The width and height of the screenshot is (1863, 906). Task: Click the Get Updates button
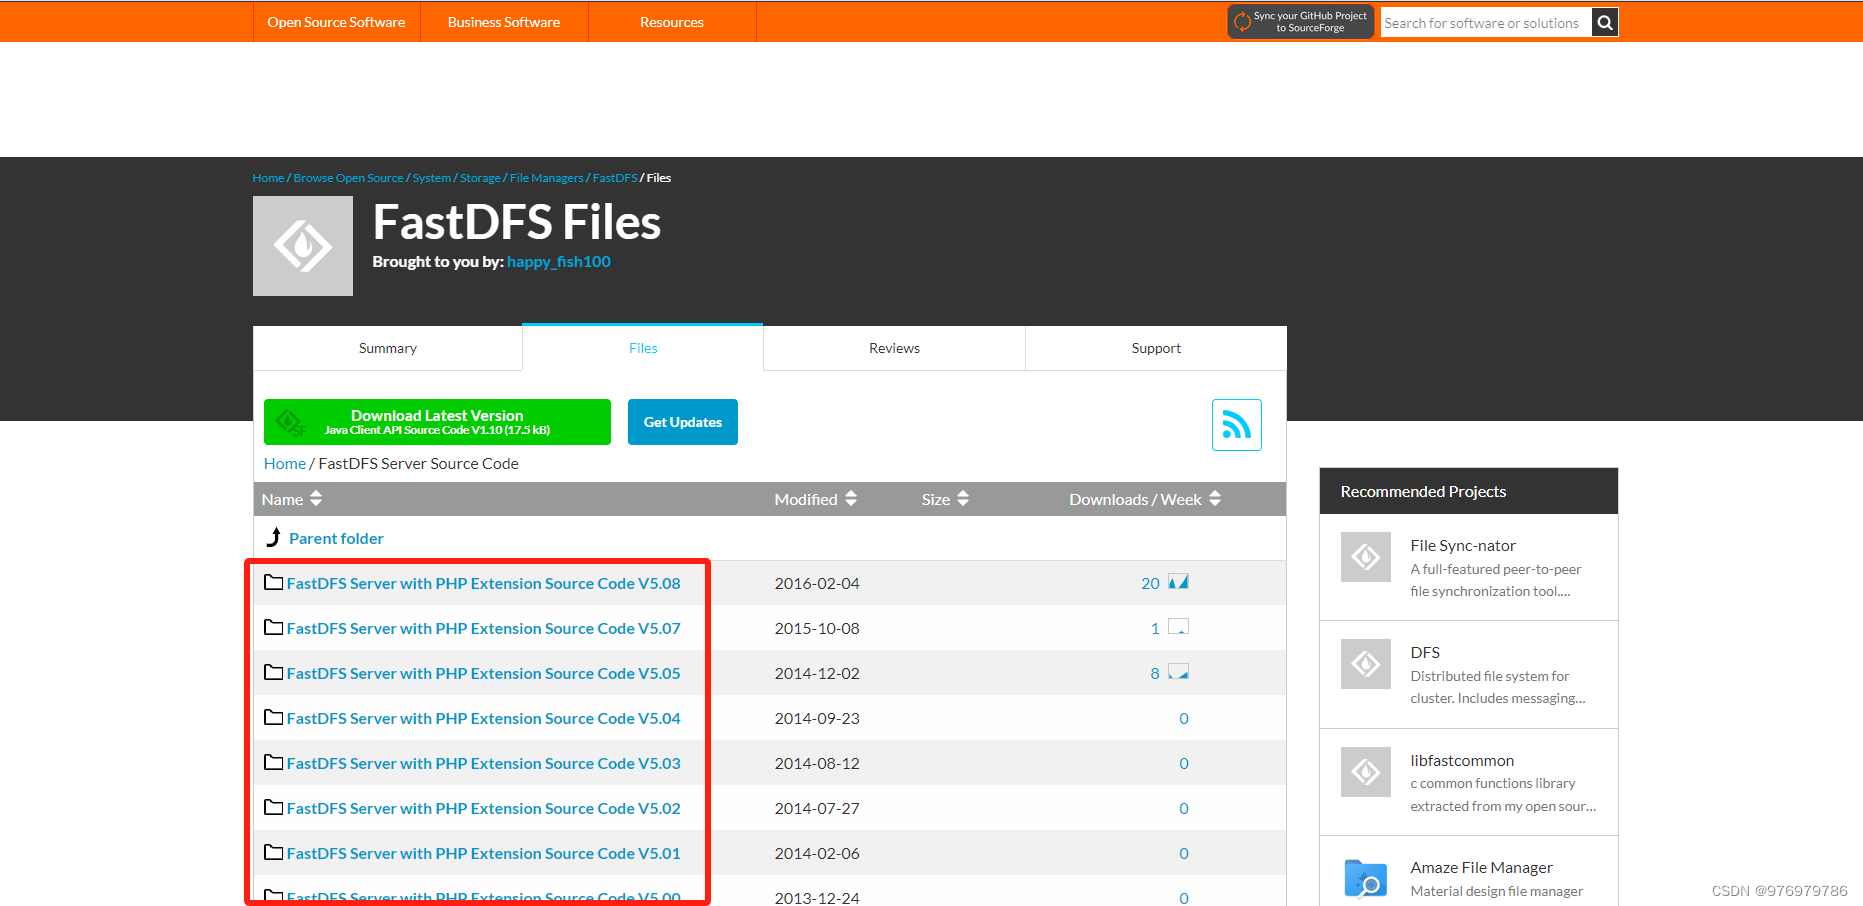pyautogui.click(x=682, y=421)
